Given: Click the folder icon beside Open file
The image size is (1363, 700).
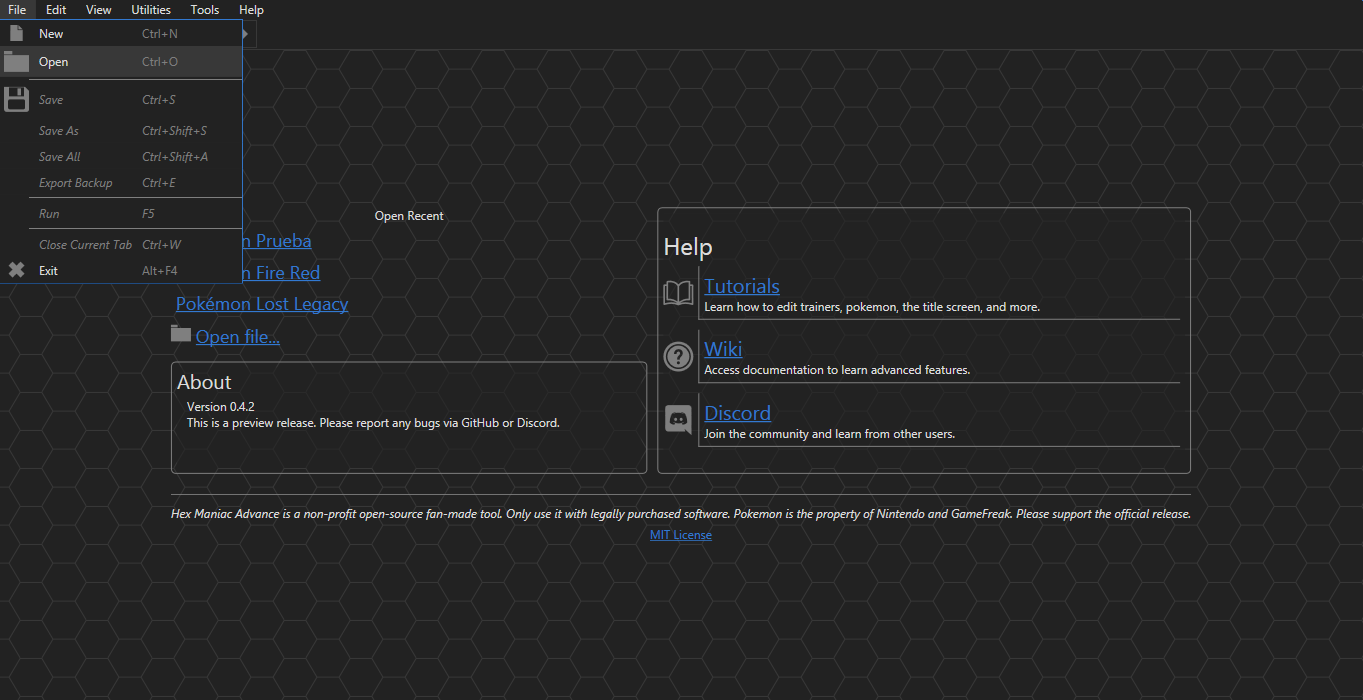Looking at the screenshot, I should coord(180,333).
